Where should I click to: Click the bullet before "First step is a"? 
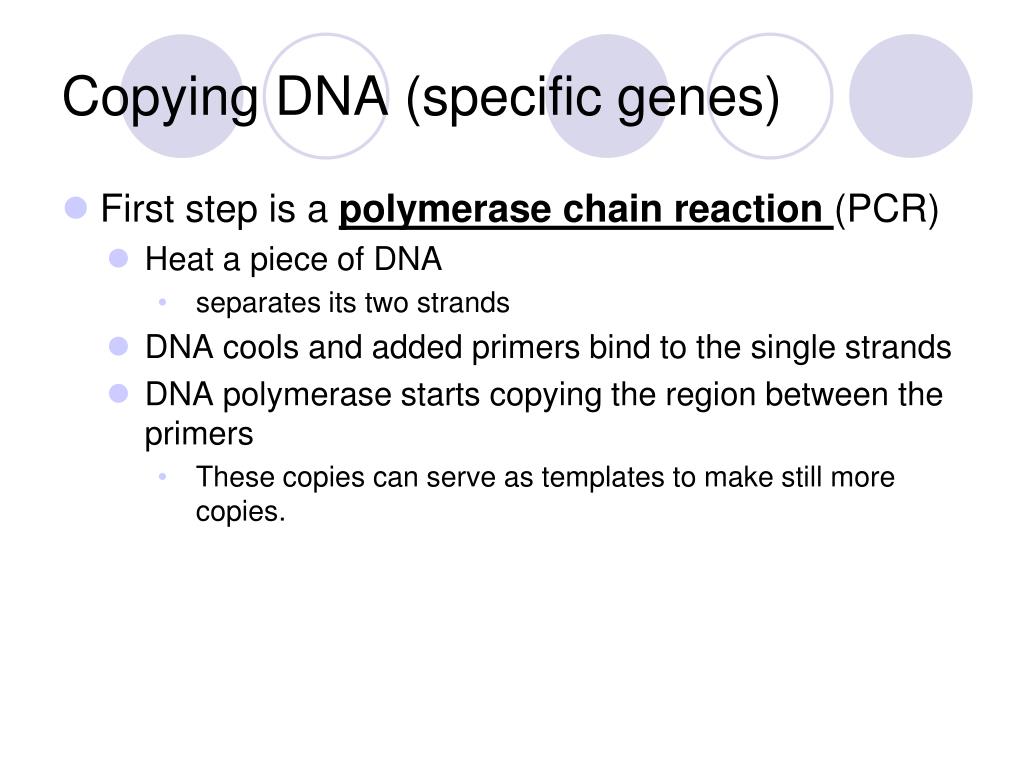coord(76,208)
